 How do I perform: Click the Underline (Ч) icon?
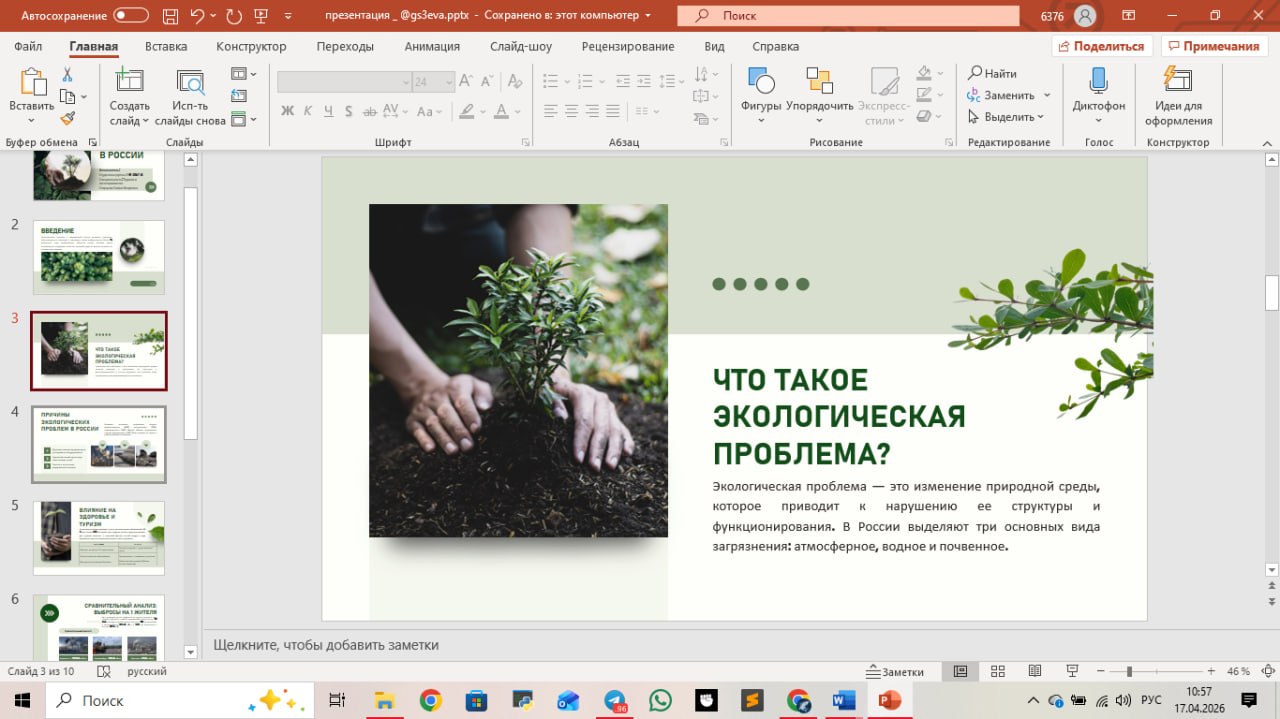(329, 111)
